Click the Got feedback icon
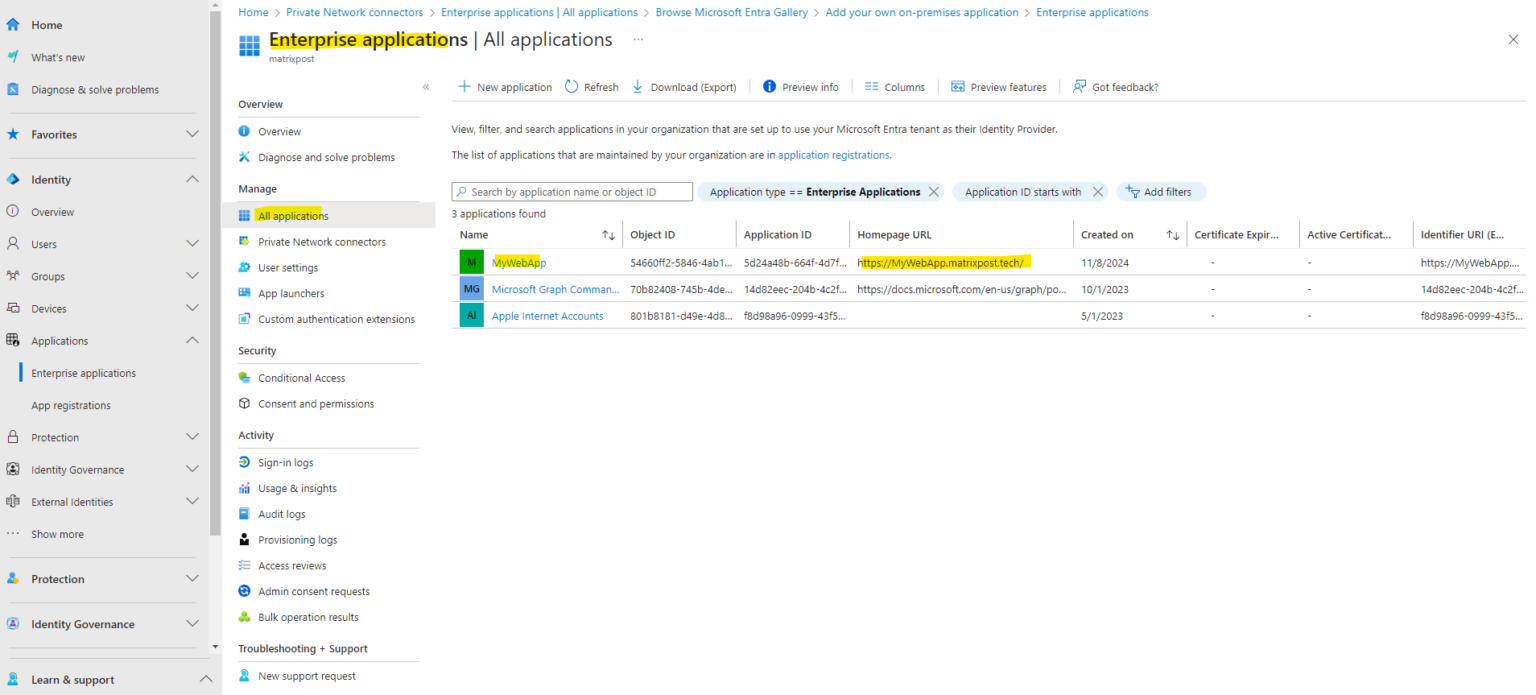Screen dimensions: 1536x695 point(1081,86)
